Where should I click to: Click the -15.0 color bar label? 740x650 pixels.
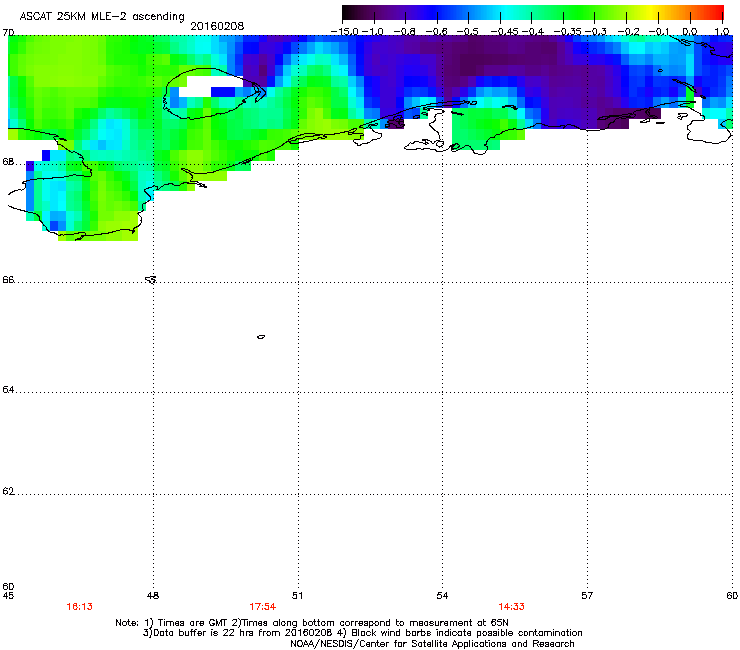click(x=344, y=32)
